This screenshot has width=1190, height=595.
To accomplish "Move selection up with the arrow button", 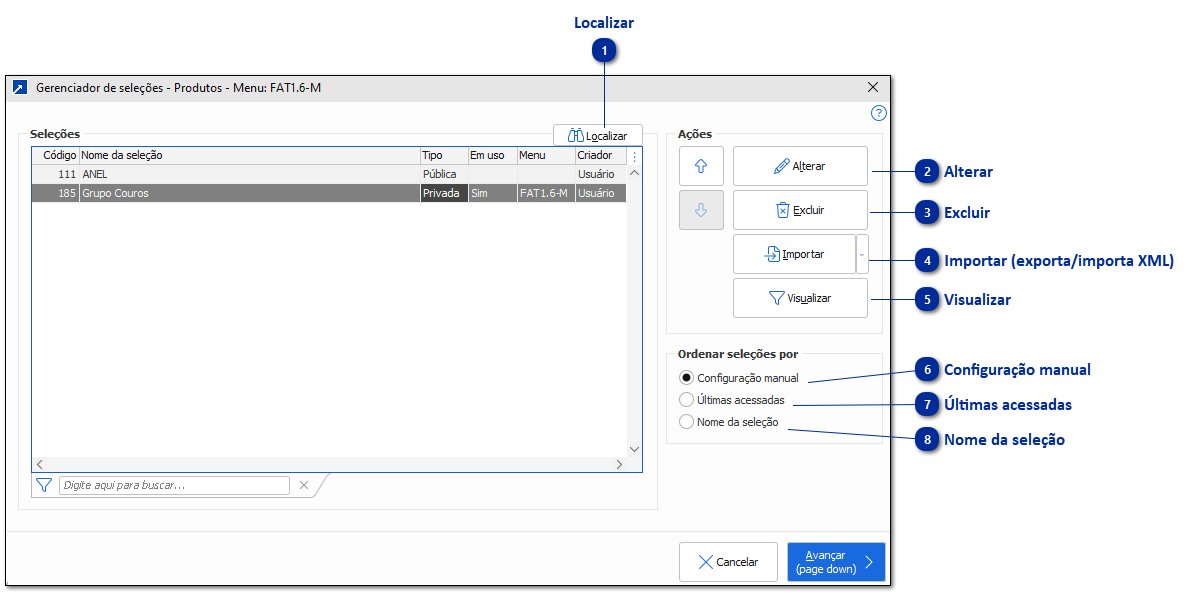I will pos(701,166).
